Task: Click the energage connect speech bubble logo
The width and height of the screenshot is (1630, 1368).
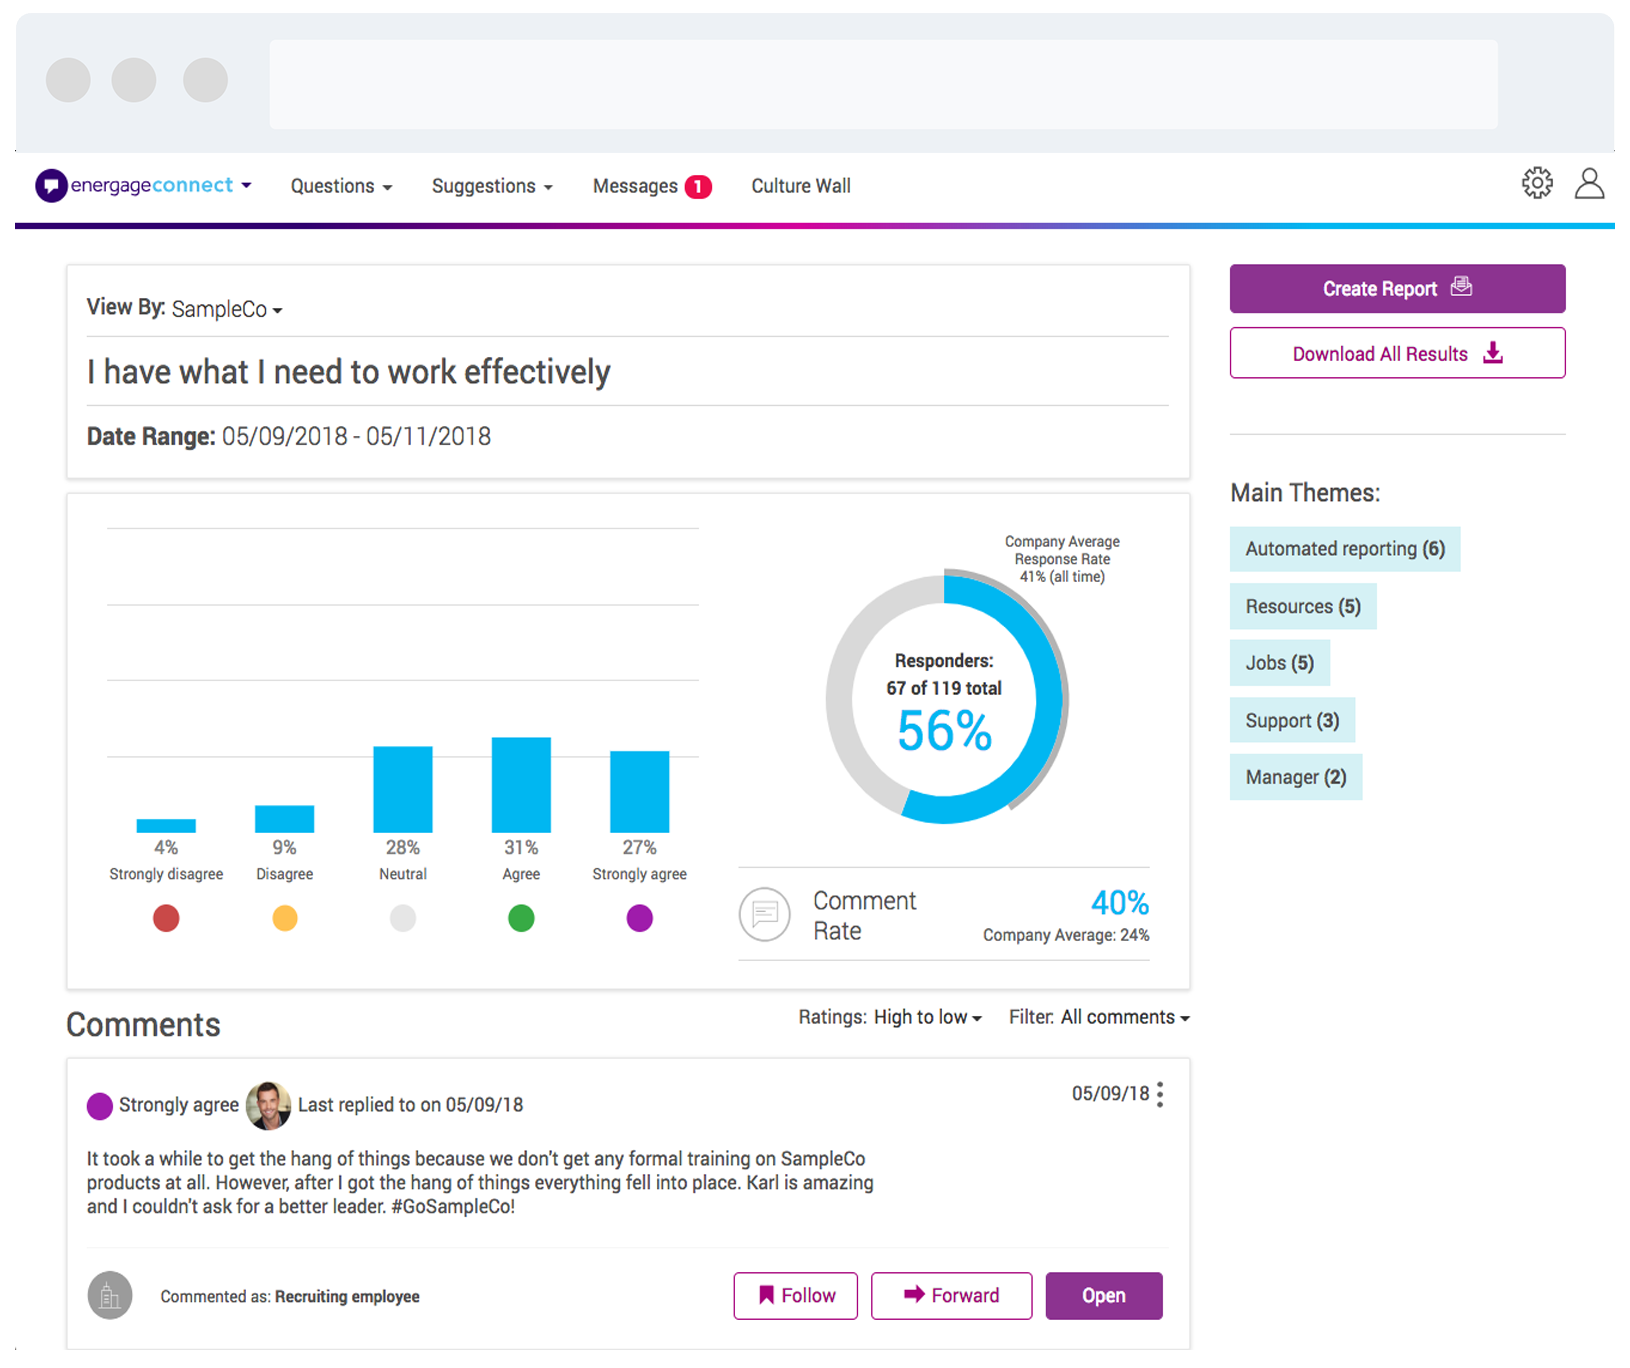Action: (52, 185)
